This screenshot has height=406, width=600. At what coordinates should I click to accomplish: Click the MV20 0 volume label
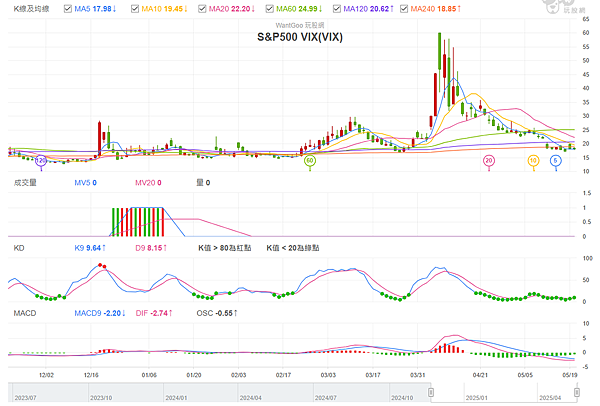point(148,183)
